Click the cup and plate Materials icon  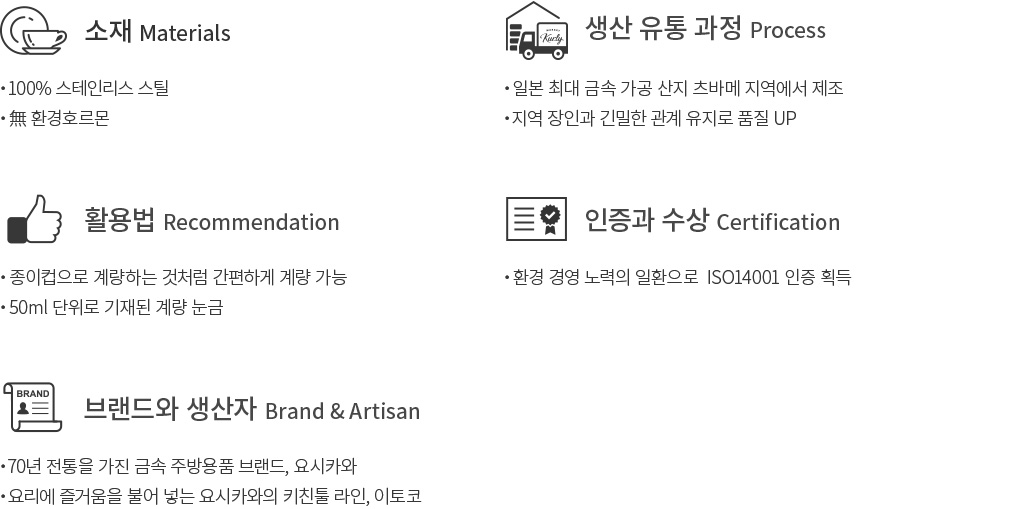pos(33,30)
